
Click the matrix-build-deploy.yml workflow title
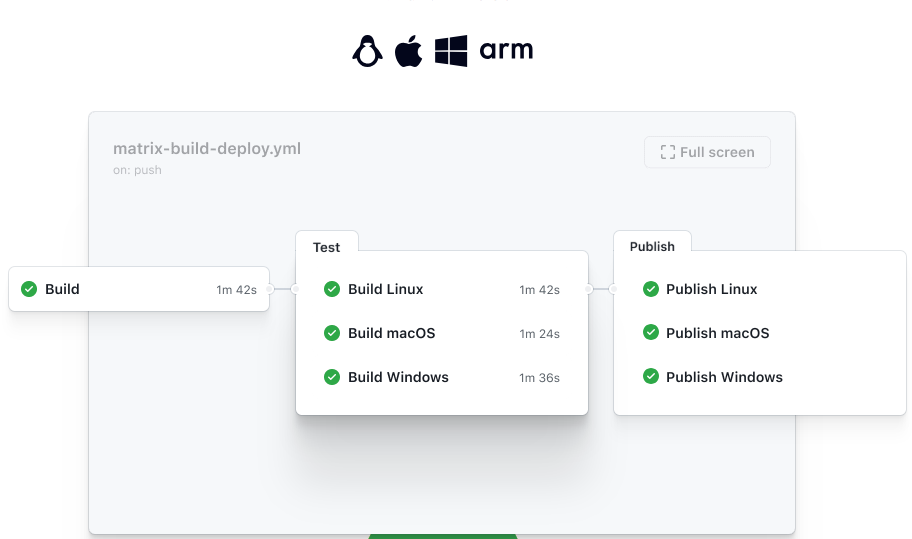207,149
